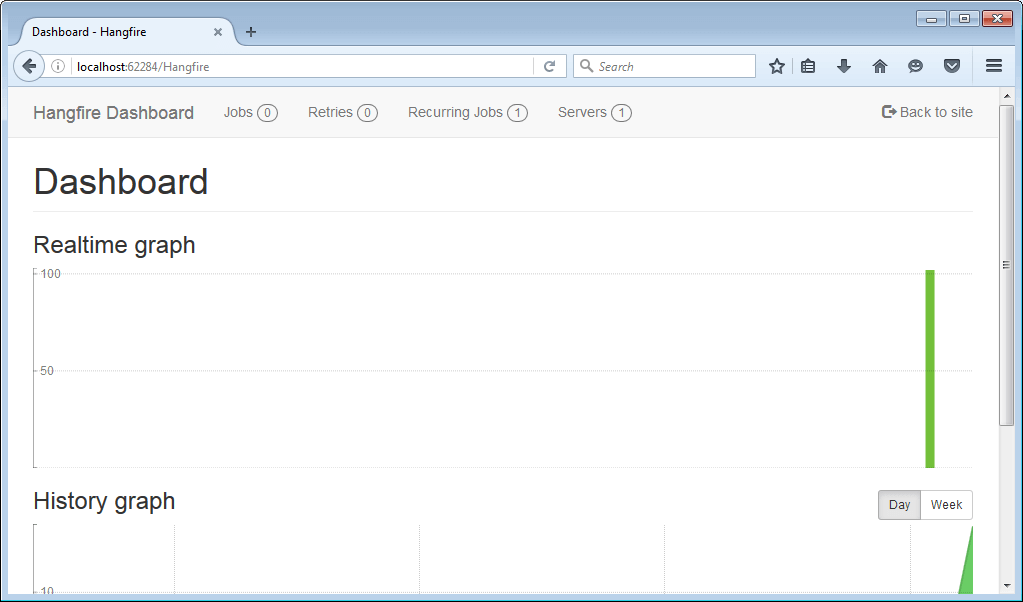This screenshot has width=1023, height=602.
Task: Save page to Pocket icon
Action: pos(952,66)
